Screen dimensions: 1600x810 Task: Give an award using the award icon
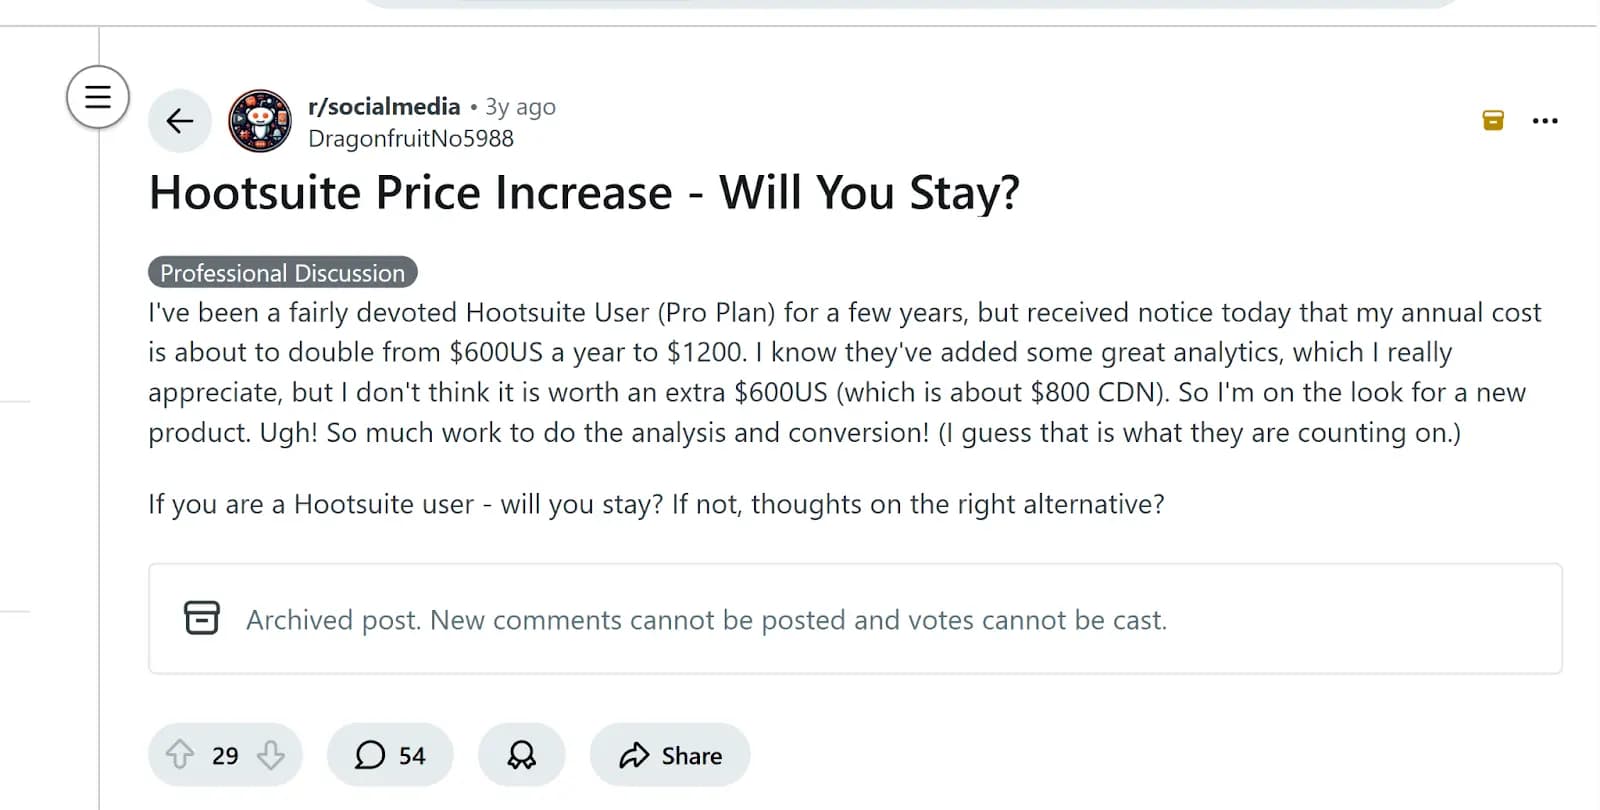tap(521, 755)
